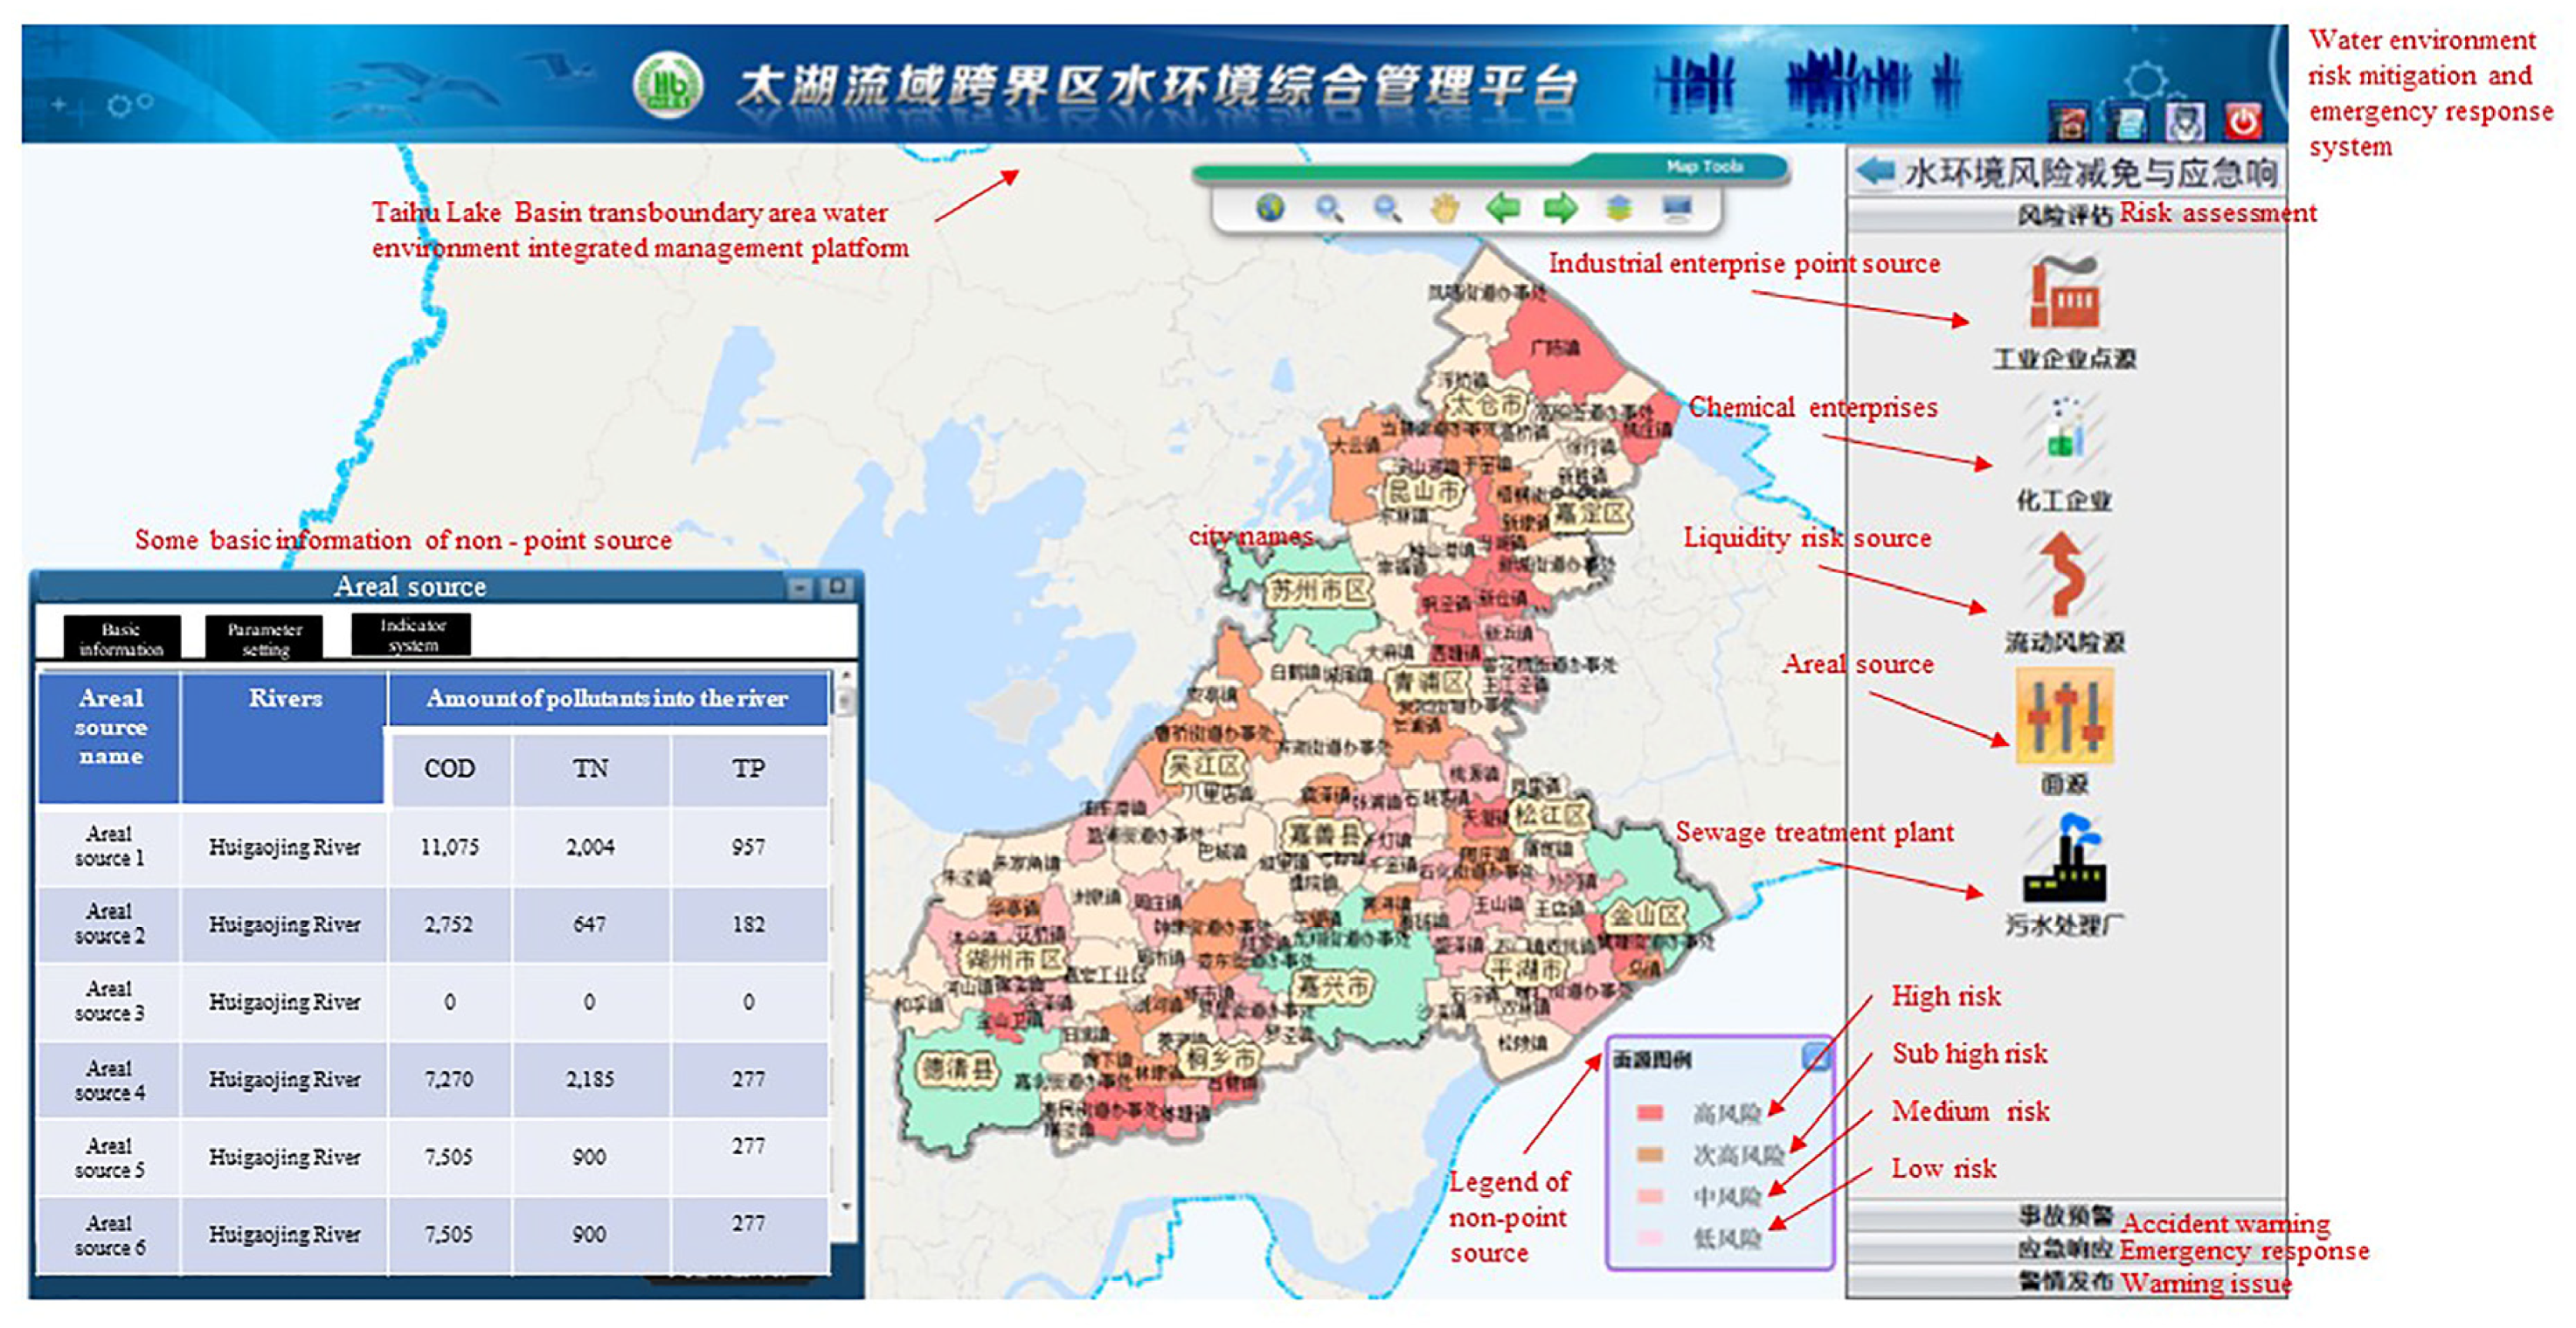Click the red power logout icon
The width and height of the screenshot is (2576, 1328).
(2243, 121)
